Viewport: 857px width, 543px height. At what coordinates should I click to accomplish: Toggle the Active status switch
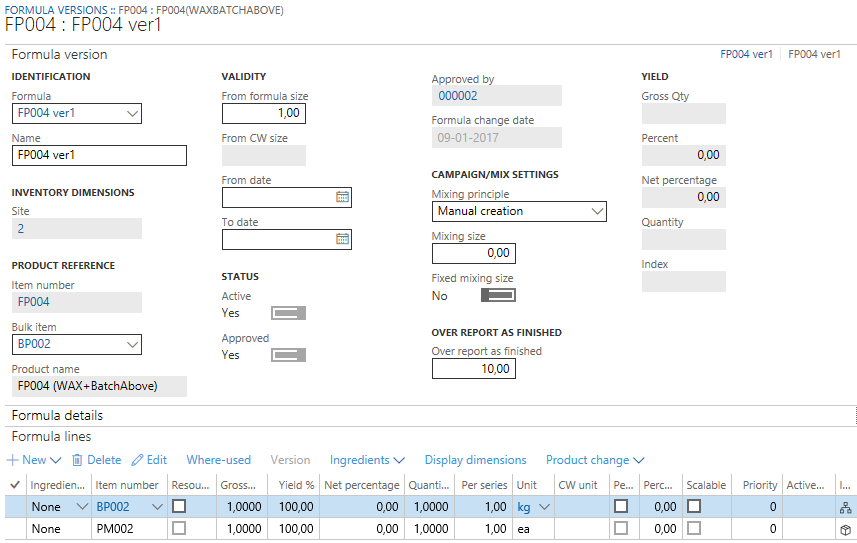click(x=289, y=313)
